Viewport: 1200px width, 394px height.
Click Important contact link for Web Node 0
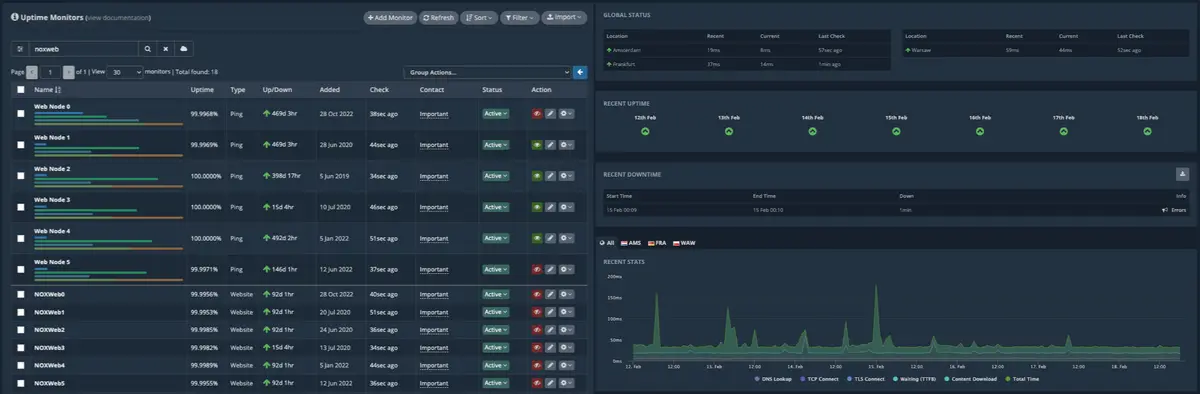(x=433, y=114)
